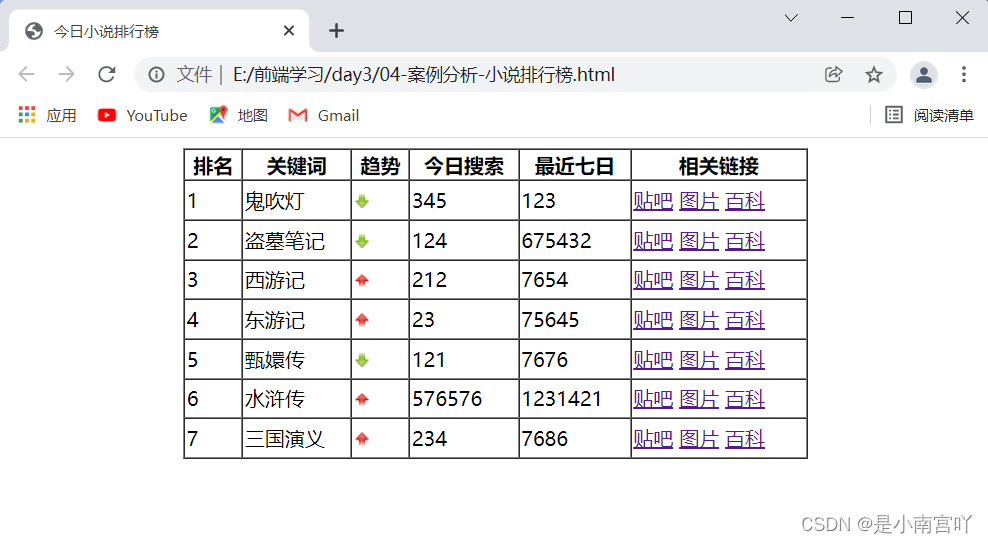This screenshot has height=544, width=988.
Task: Close the 今日小说排行榜 tab
Action: point(289,30)
